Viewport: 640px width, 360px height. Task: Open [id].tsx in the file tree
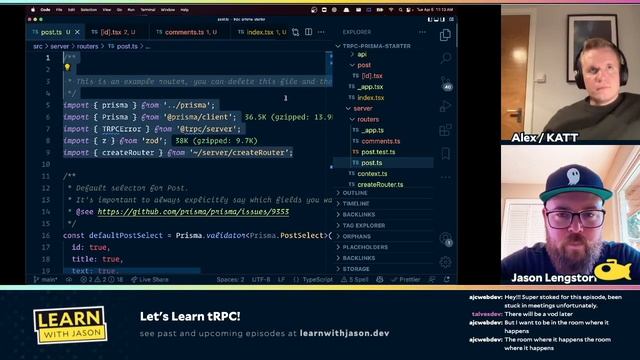(x=372, y=76)
